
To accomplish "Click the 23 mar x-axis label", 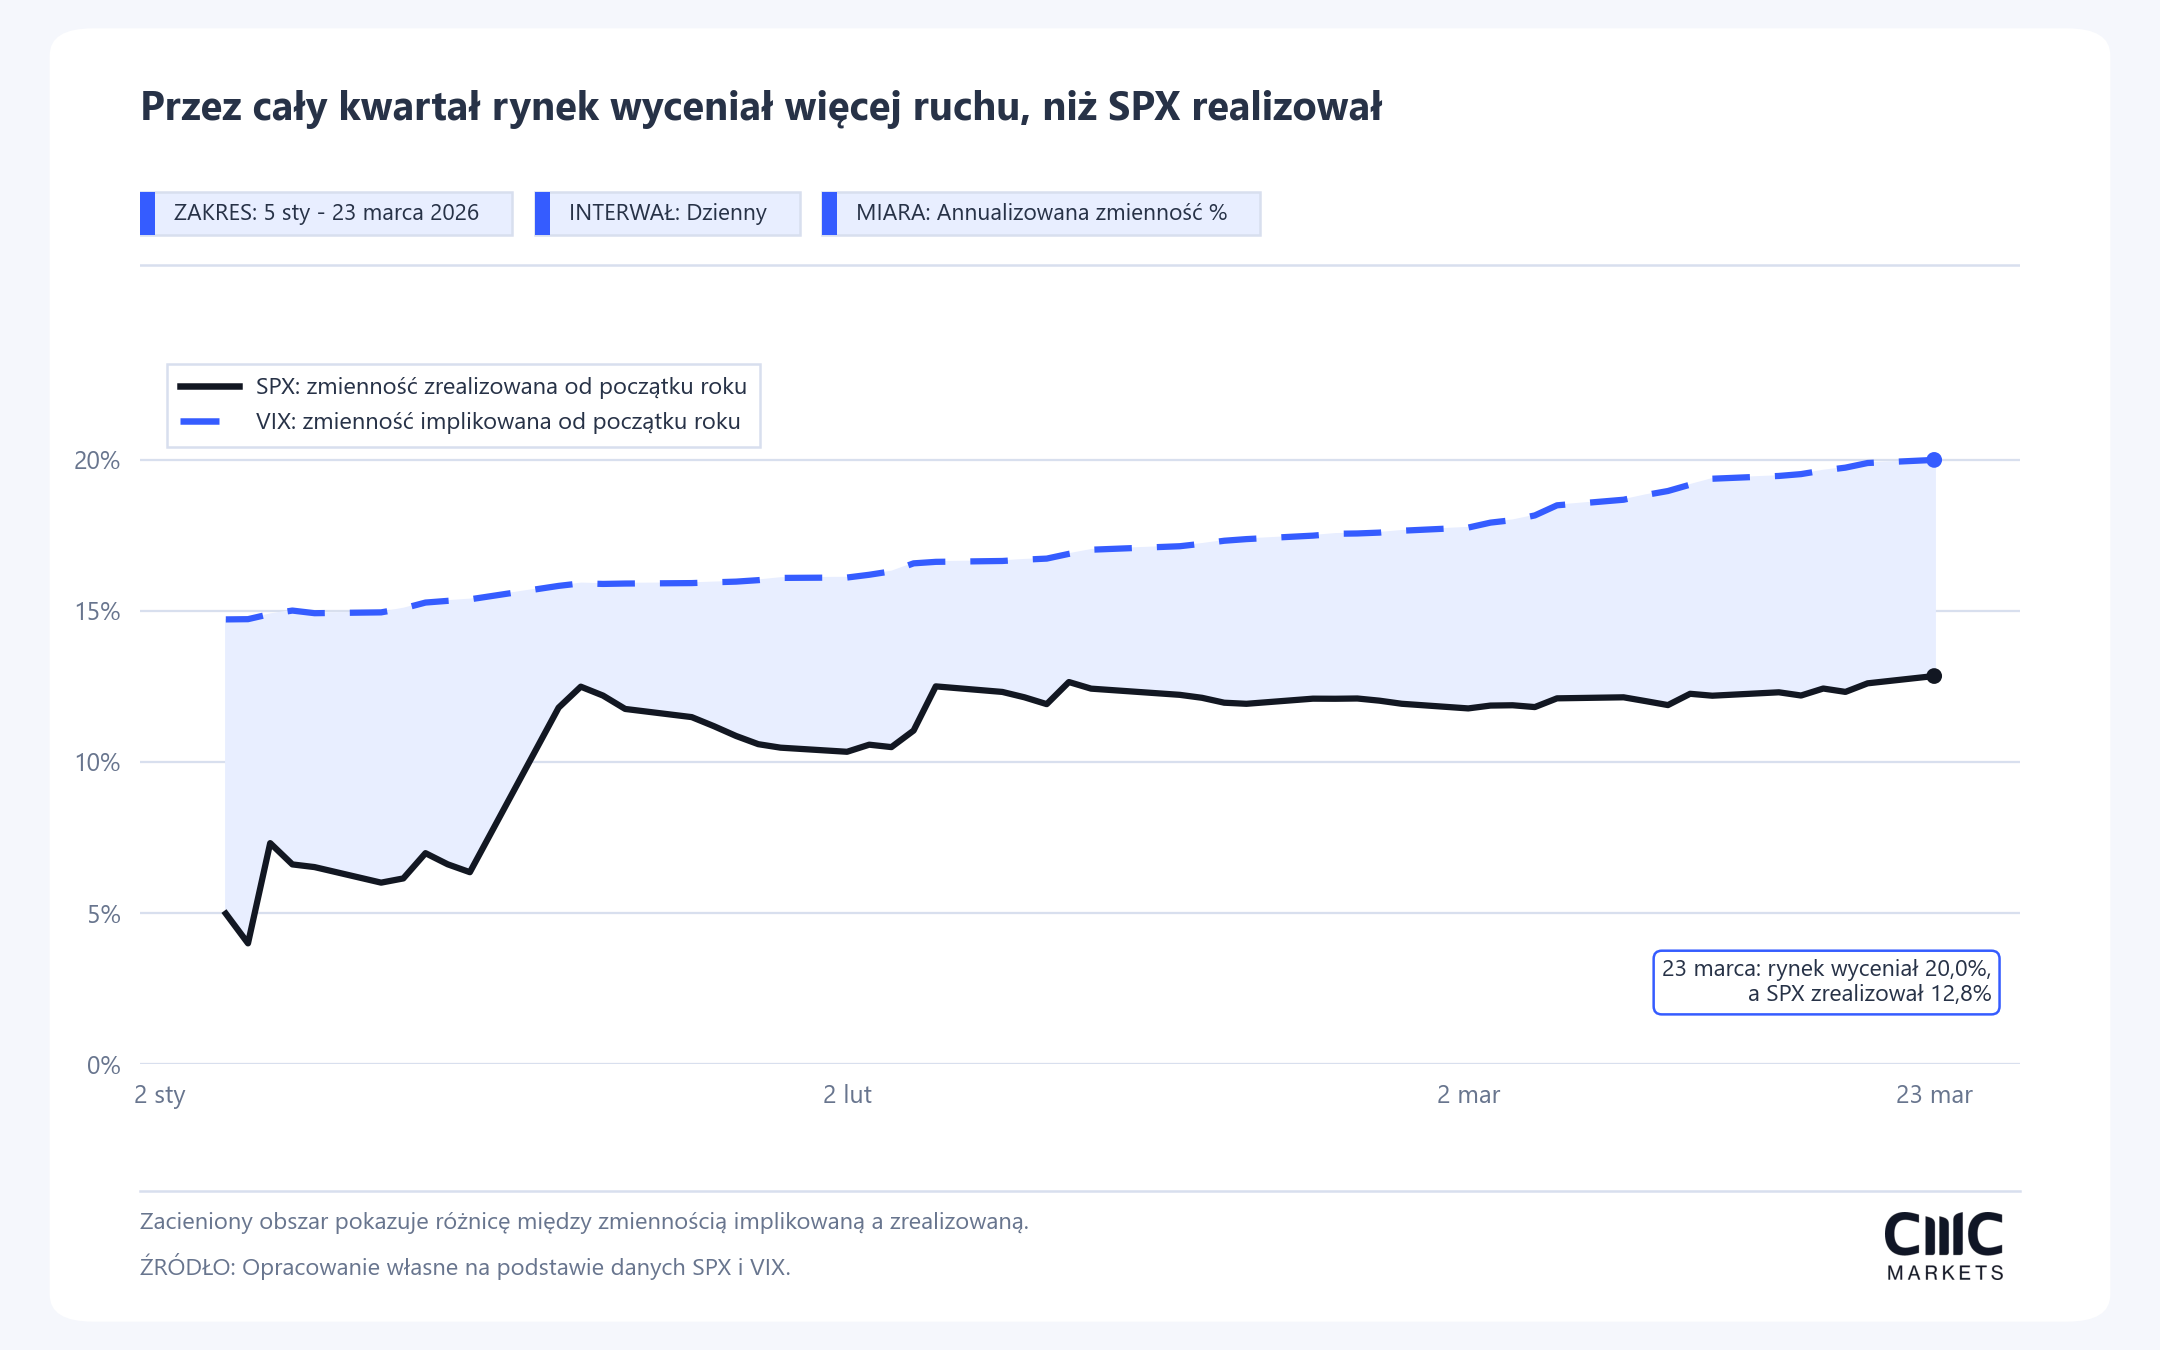I will (1934, 1095).
